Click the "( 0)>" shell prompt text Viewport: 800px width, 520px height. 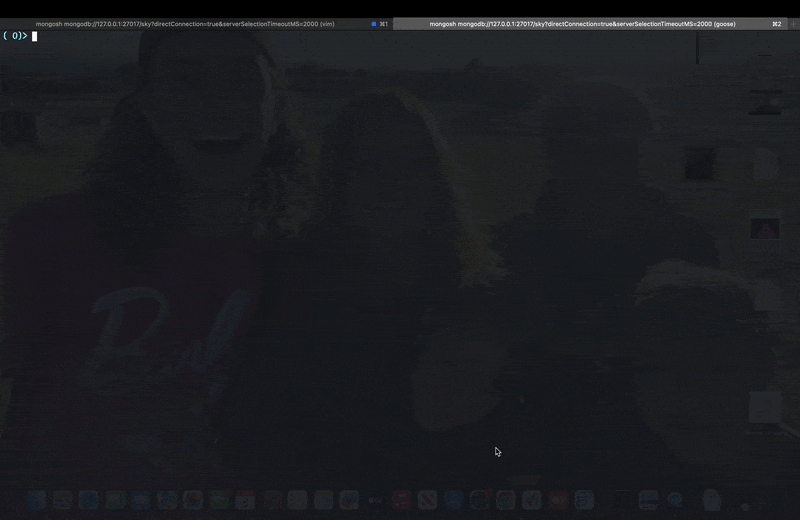coord(16,37)
